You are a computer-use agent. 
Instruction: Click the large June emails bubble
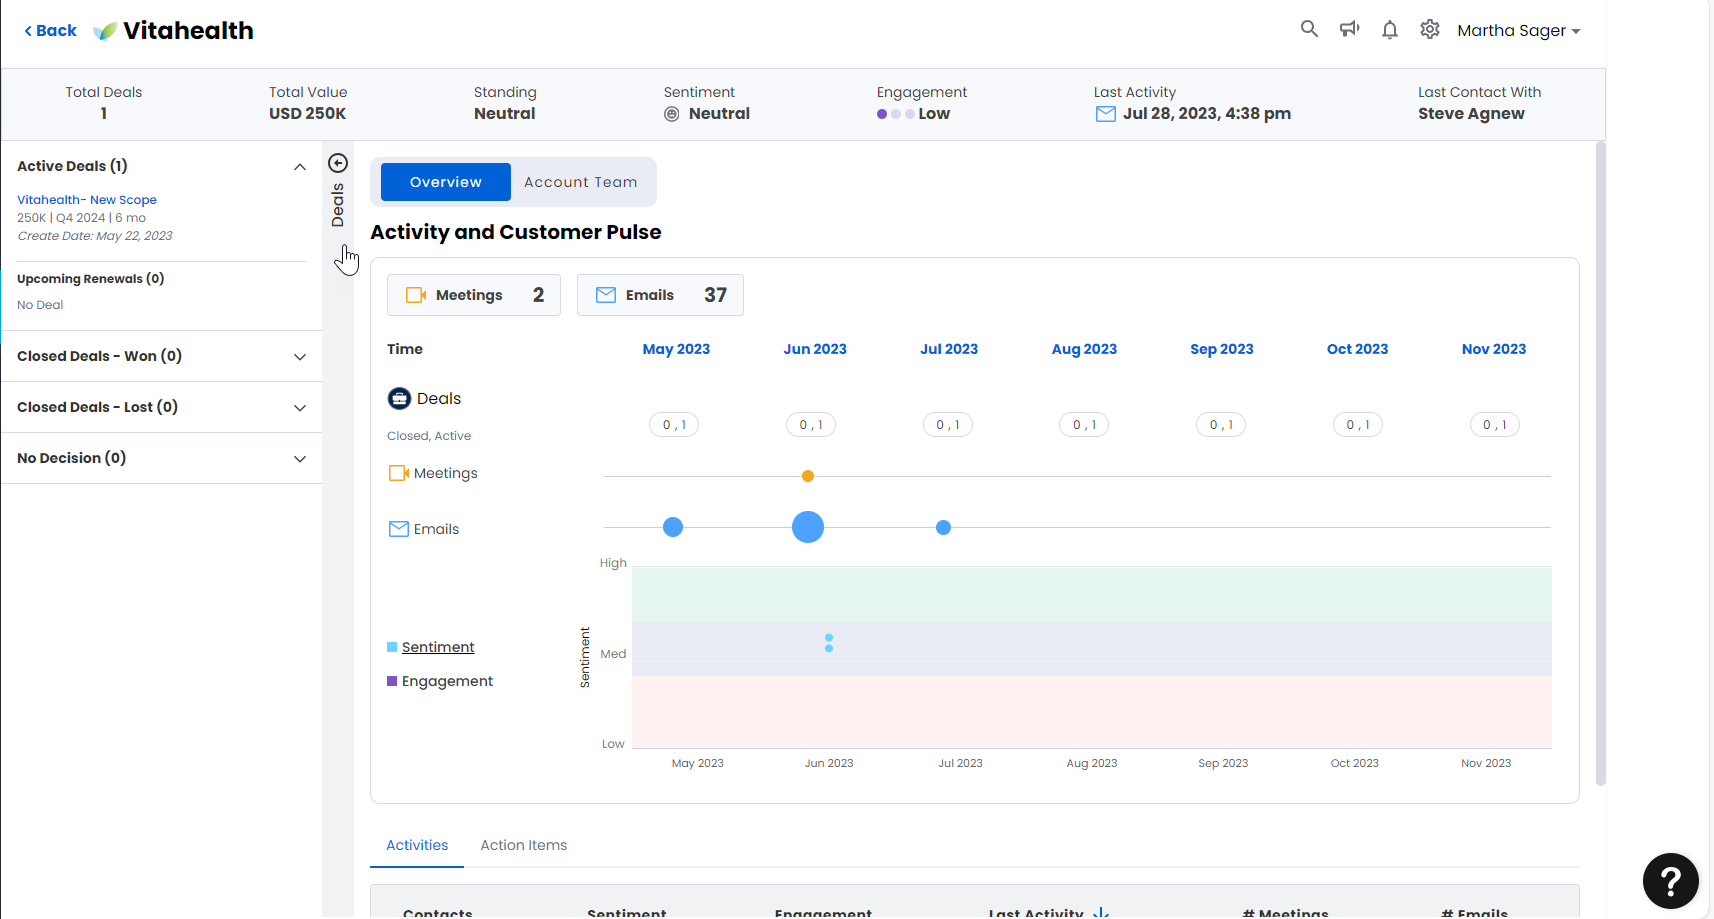(x=808, y=527)
